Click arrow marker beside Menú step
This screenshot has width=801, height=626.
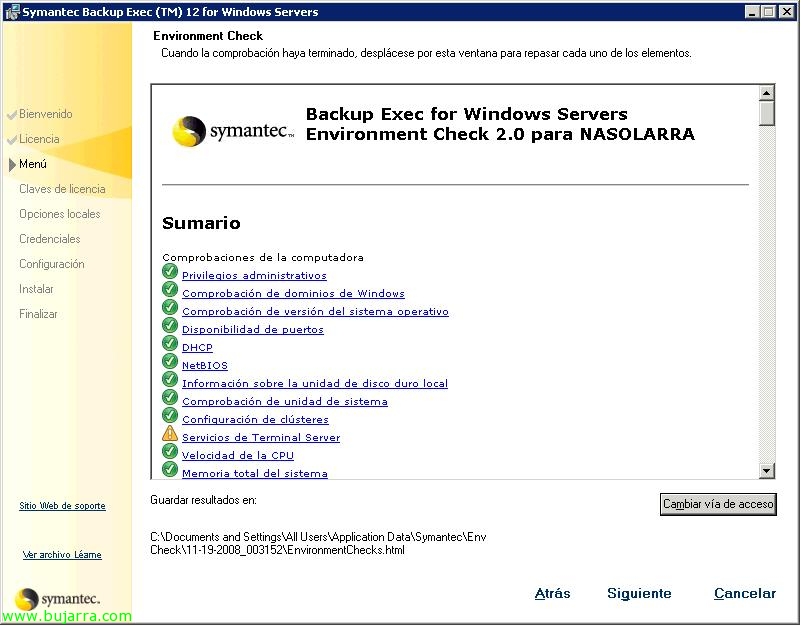coord(12,165)
